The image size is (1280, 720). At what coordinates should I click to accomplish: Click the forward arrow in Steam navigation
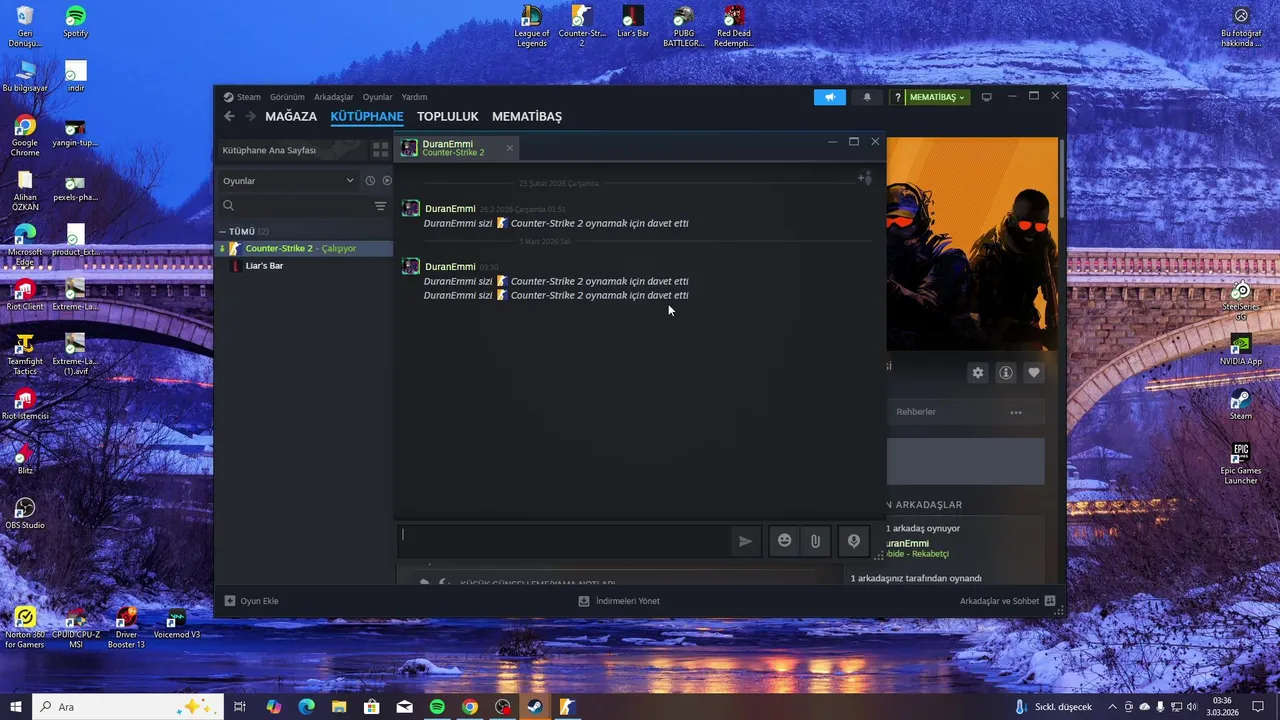[x=250, y=116]
